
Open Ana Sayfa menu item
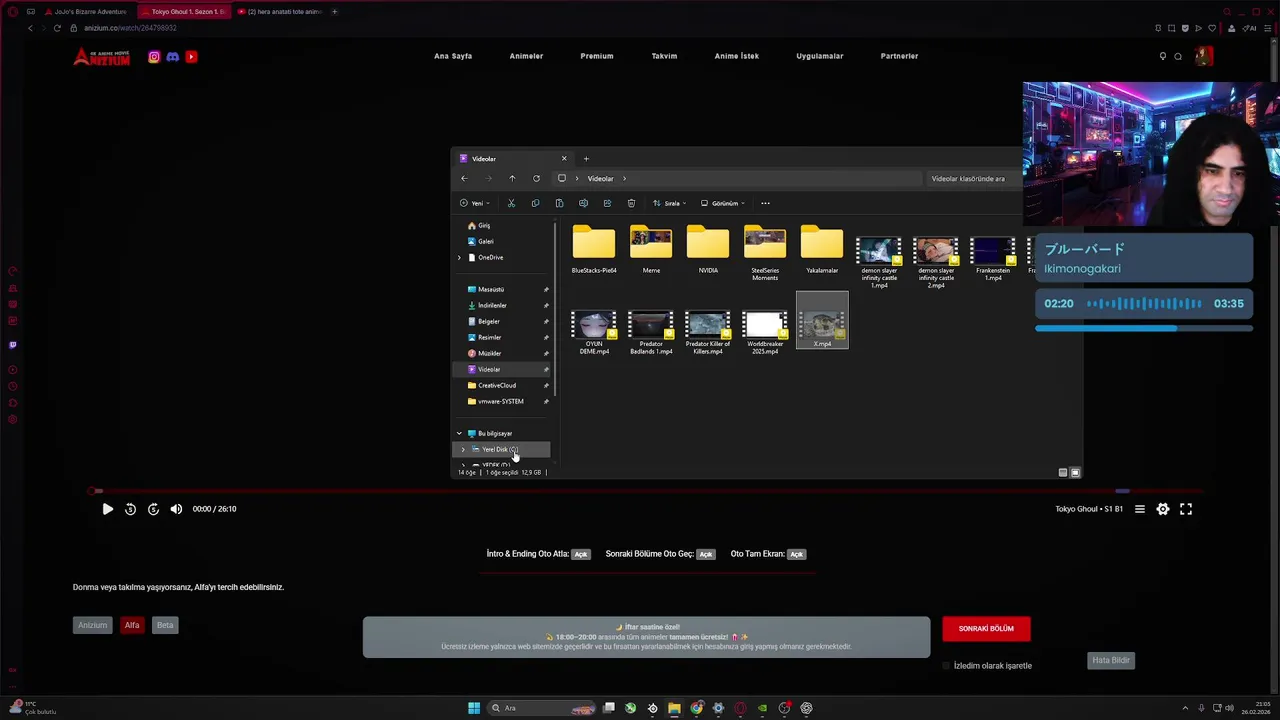[453, 56]
